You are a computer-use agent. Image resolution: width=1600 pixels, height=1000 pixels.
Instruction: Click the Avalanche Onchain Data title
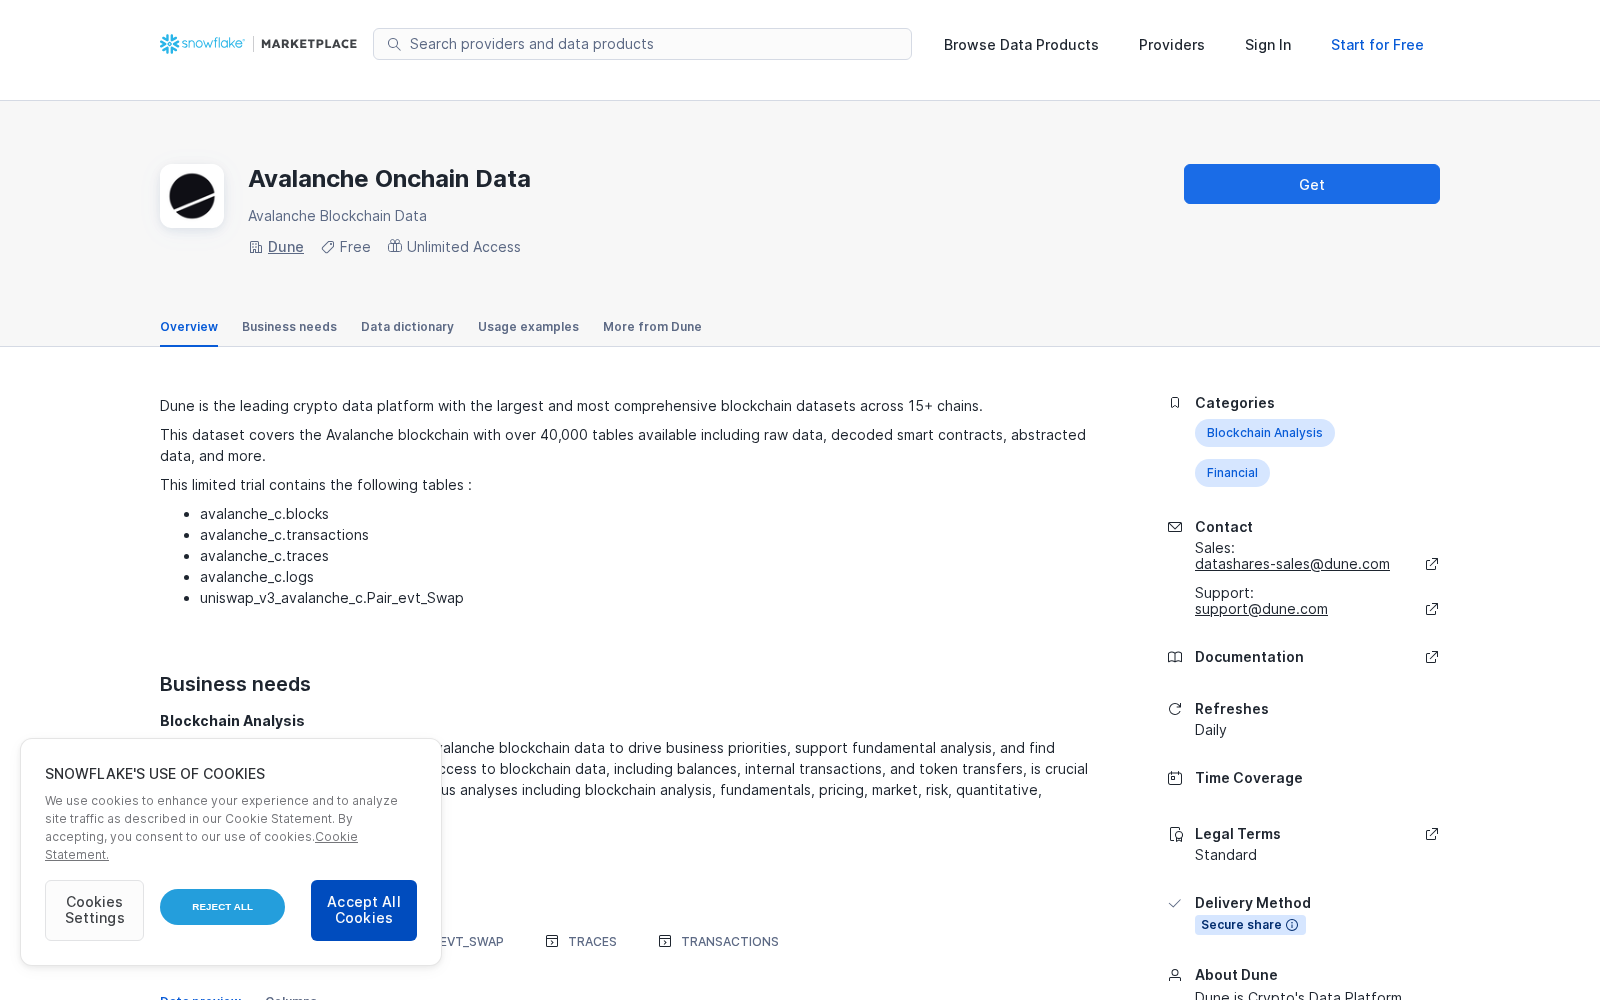click(x=389, y=179)
